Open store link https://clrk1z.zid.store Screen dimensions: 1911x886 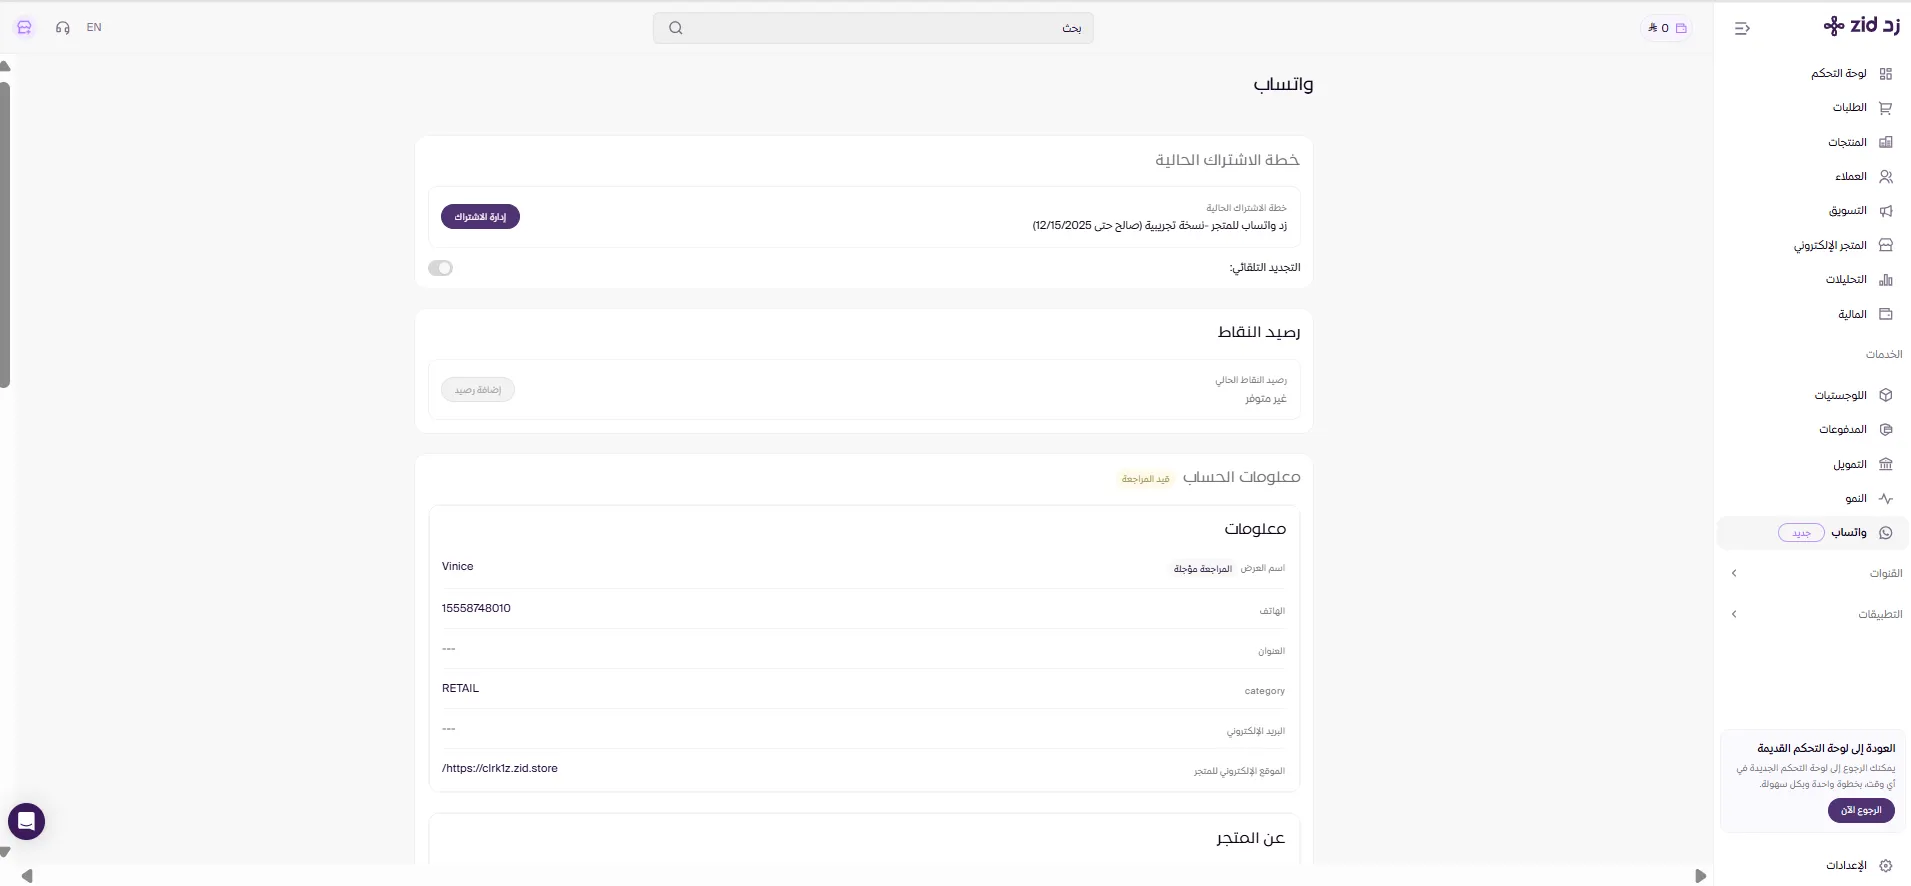click(500, 768)
